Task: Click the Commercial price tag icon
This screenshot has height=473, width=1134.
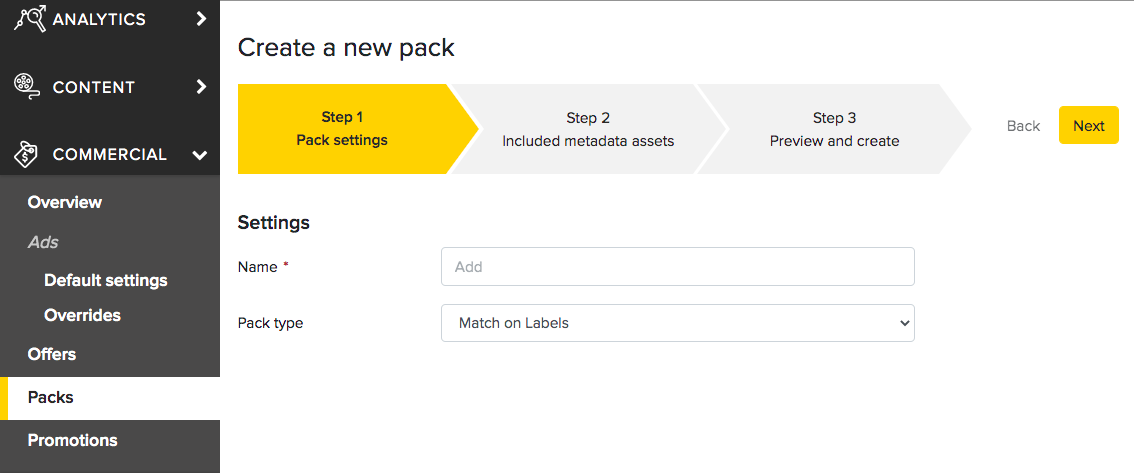Action: click(x=27, y=154)
